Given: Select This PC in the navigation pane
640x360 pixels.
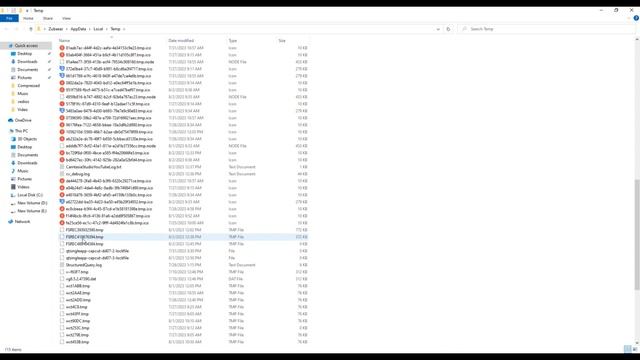Looking at the screenshot, I should click(x=21, y=131).
